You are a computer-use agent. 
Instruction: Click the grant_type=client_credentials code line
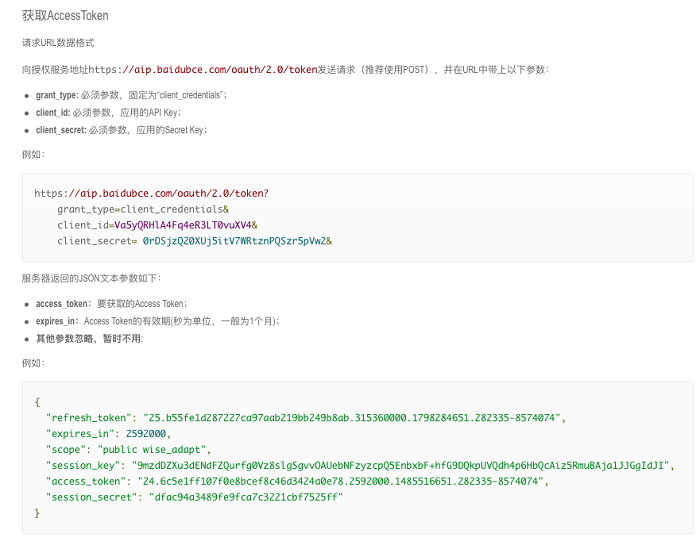(143, 209)
